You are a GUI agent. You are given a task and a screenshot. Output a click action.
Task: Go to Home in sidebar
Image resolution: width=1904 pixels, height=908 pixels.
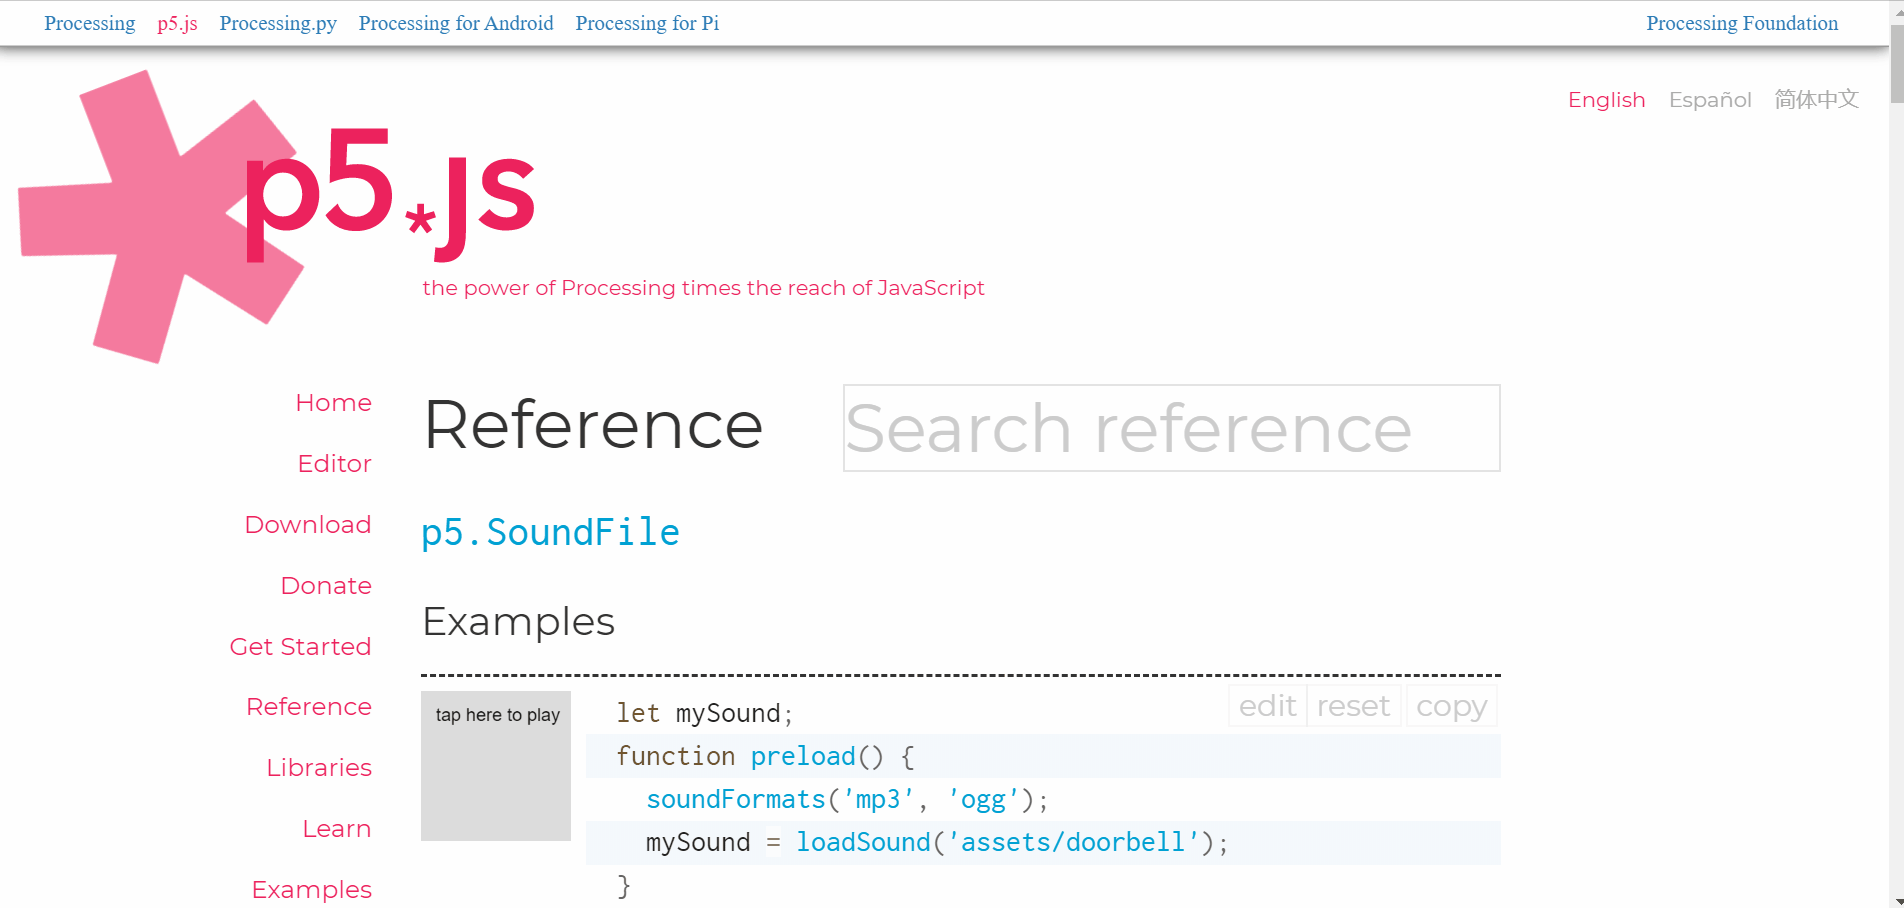click(x=334, y=402)
